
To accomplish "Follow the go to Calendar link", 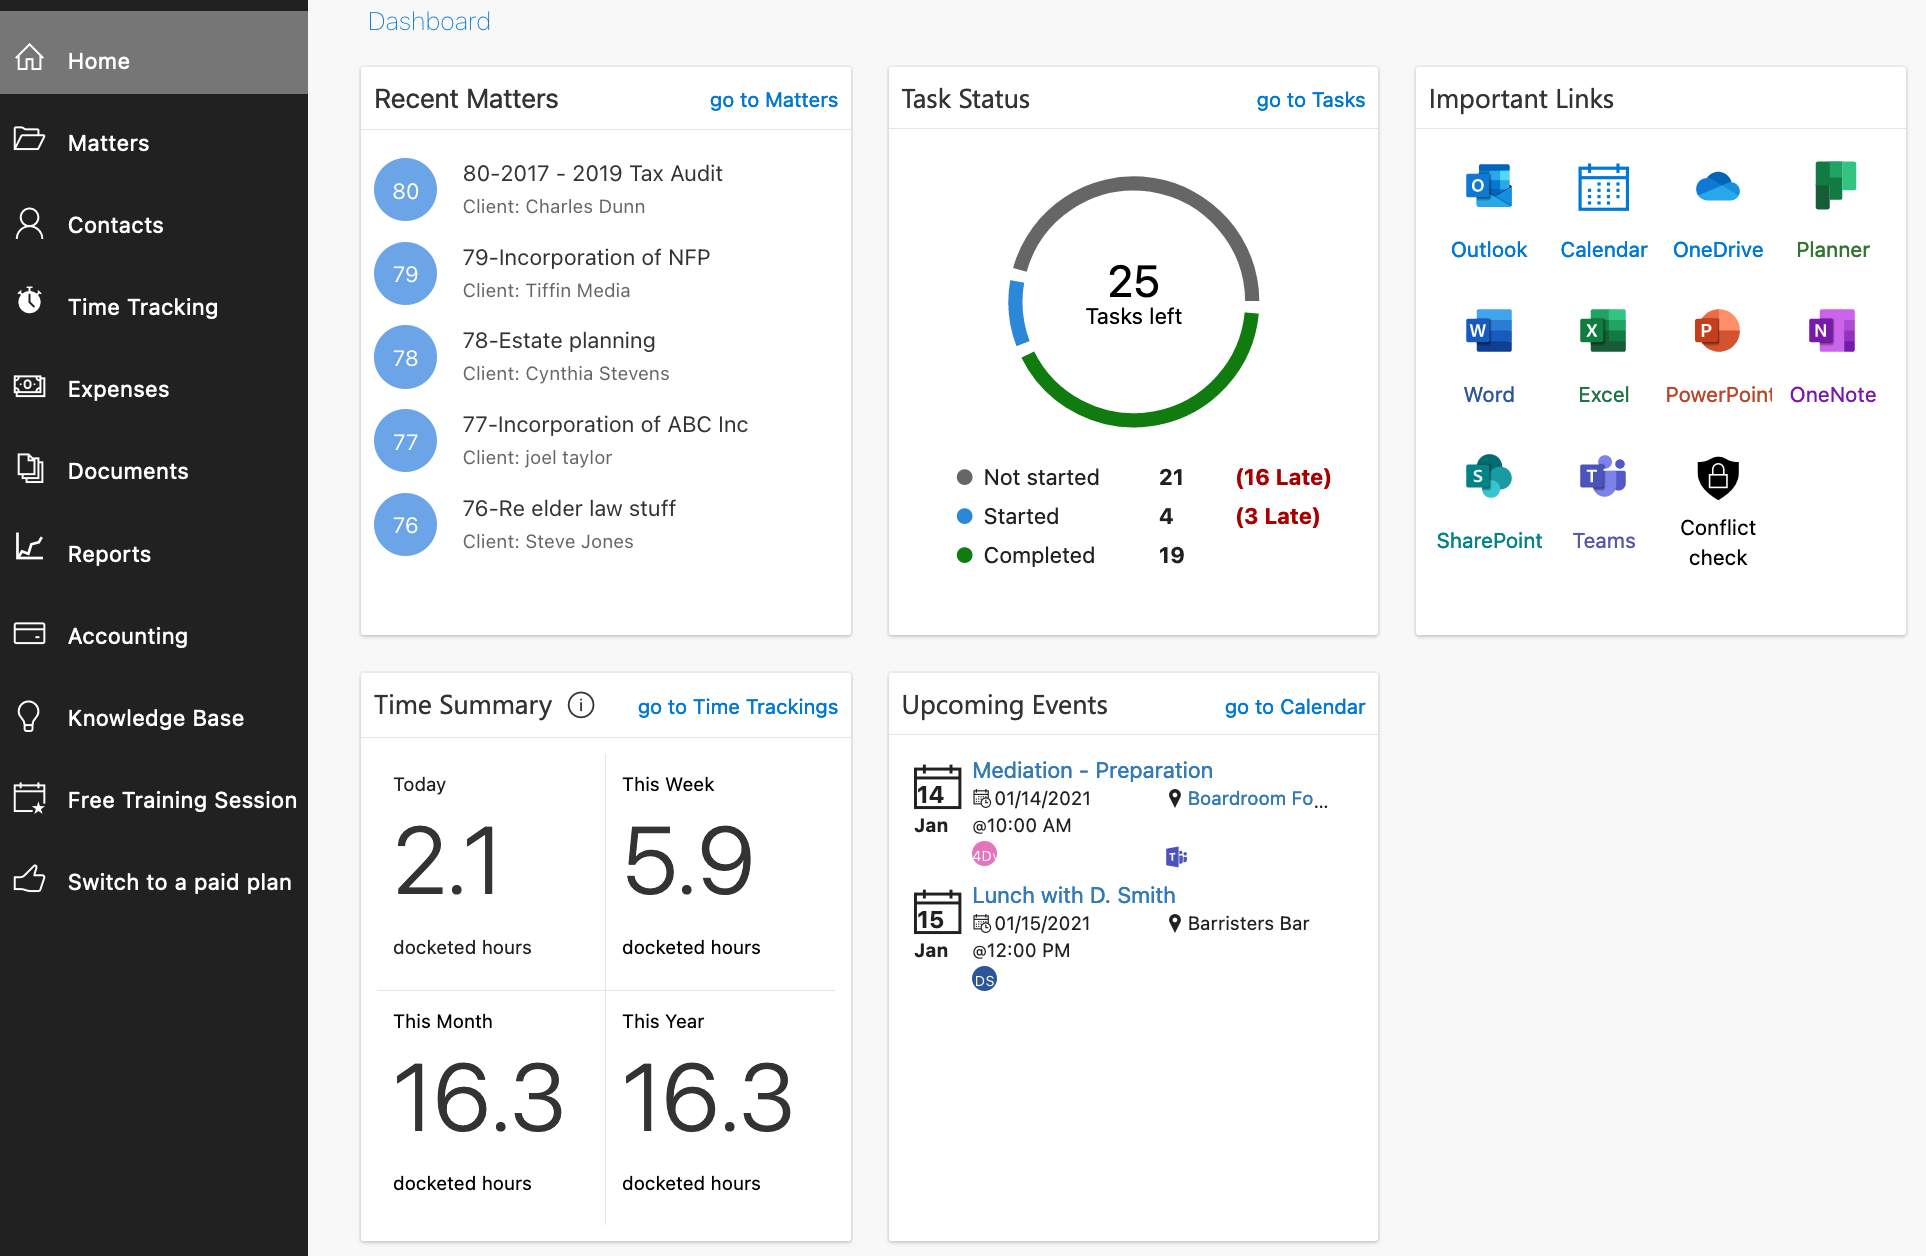I will point(1294,707).
